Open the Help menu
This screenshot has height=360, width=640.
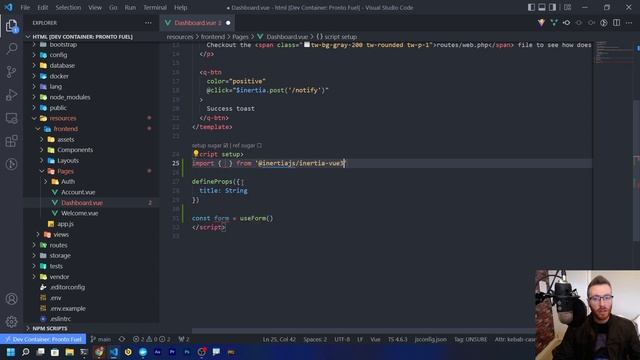click(x=180, y=7)
